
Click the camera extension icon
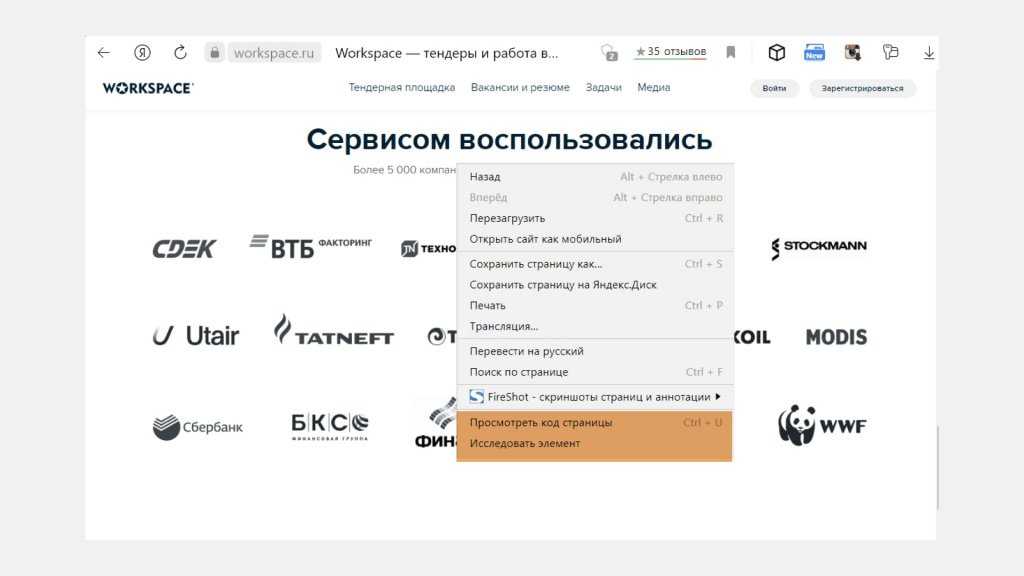pyautogui.click(x=852, y=52)
